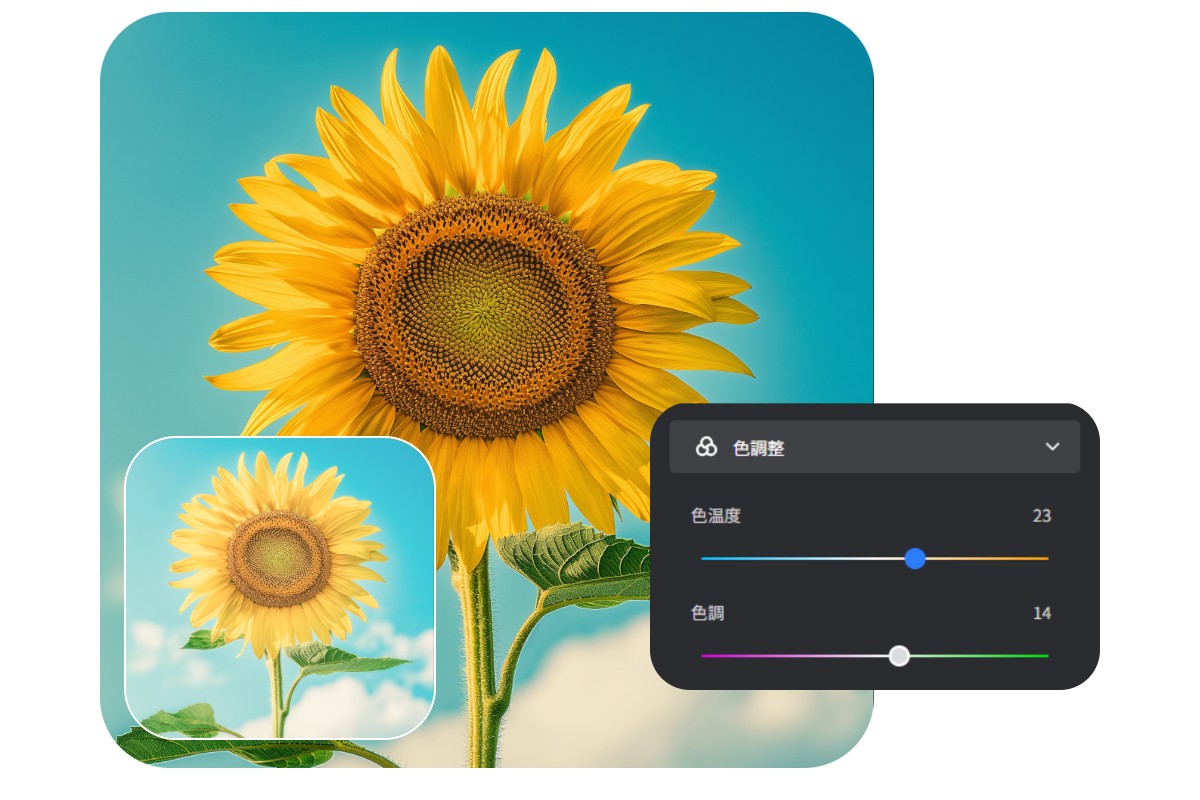Screen dimensions: 1200x800
Task: Click the 色温度 slider handle
Action: click(x=916, y=560)
